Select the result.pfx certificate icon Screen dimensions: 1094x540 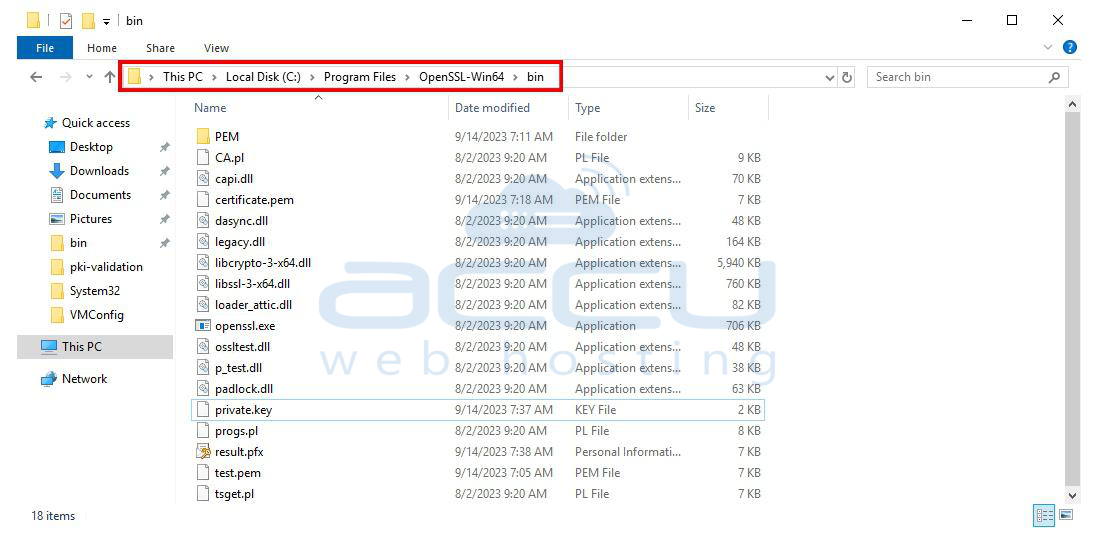(x=203, y=451)
